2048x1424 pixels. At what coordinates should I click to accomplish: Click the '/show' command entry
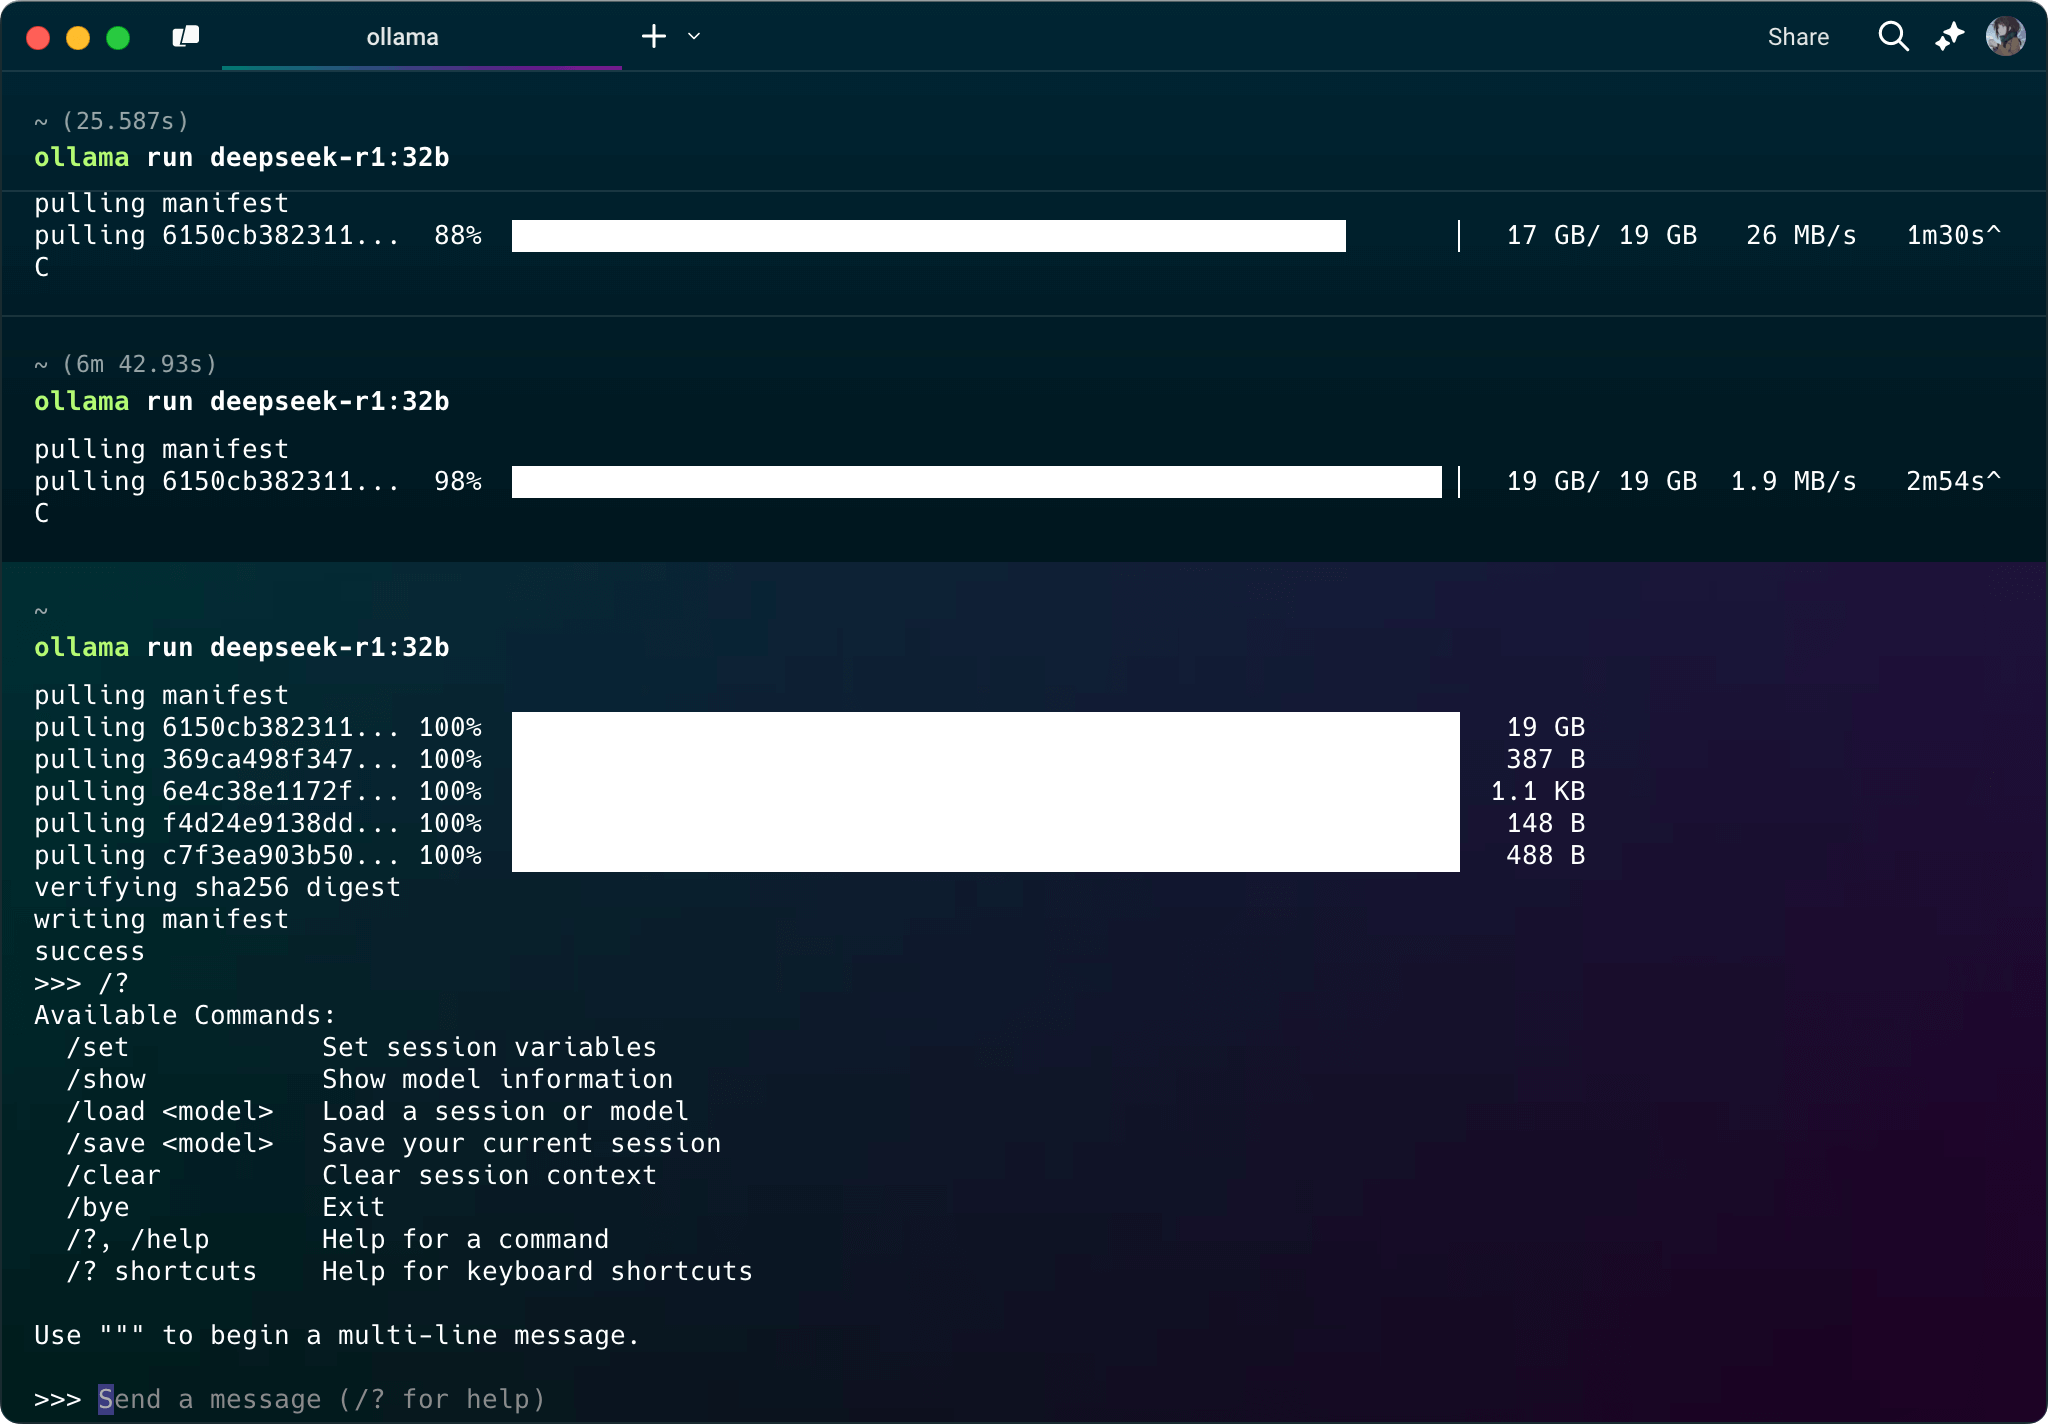tap(106, 1079)
